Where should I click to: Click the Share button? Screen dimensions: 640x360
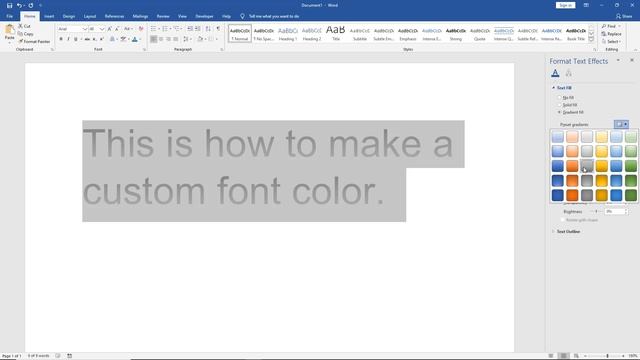point(624,16)
